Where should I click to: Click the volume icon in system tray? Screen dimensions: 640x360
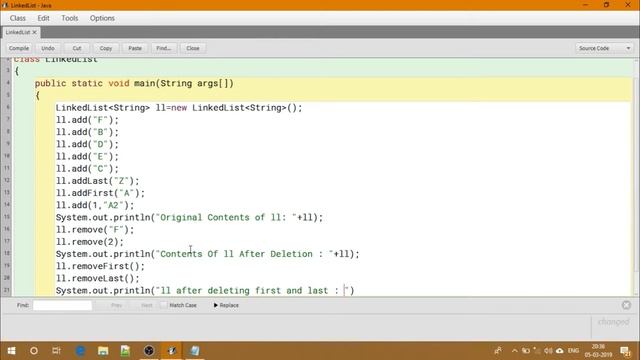(549, 351)
